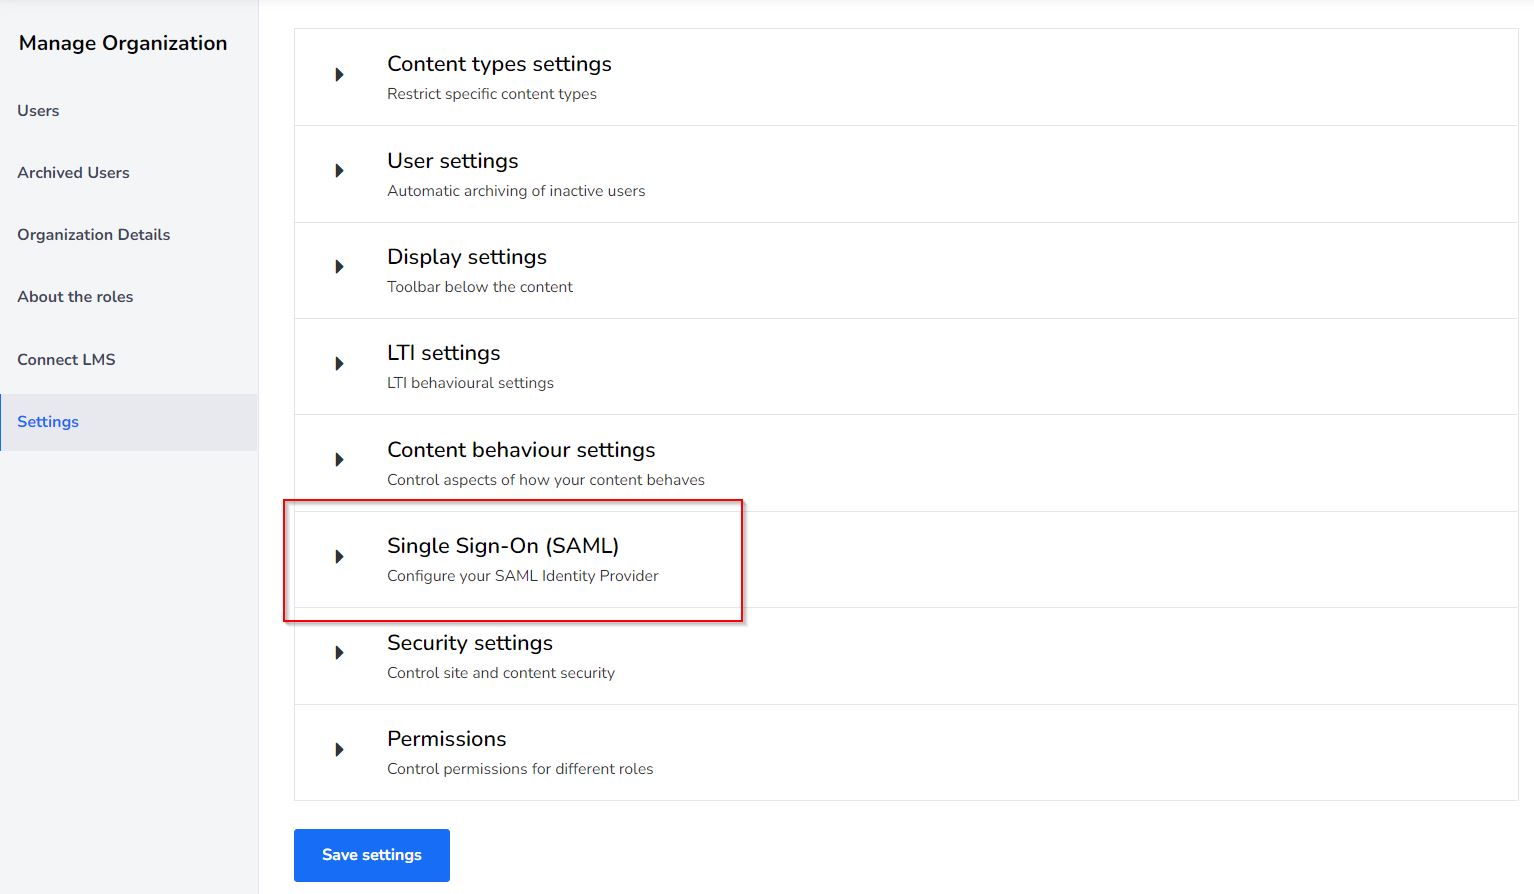Click the Display settings heading
This screenshot has width=1534, height=894.
(467, 257)
